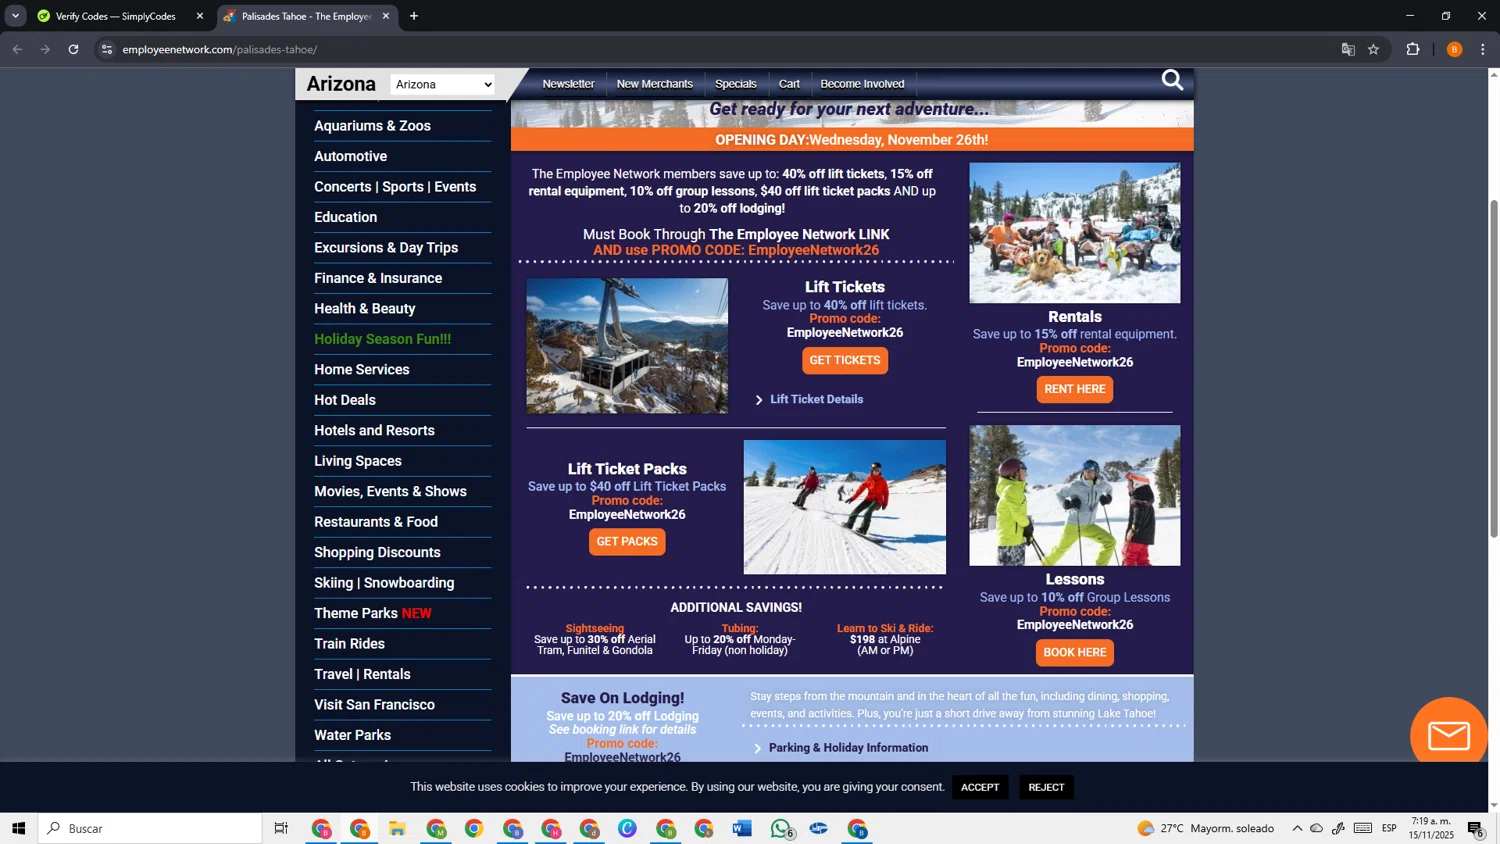Open the New Merchants menu item
Viewport: 1500px width, 844px height.
pyautogui.click(x=655, y=84)
